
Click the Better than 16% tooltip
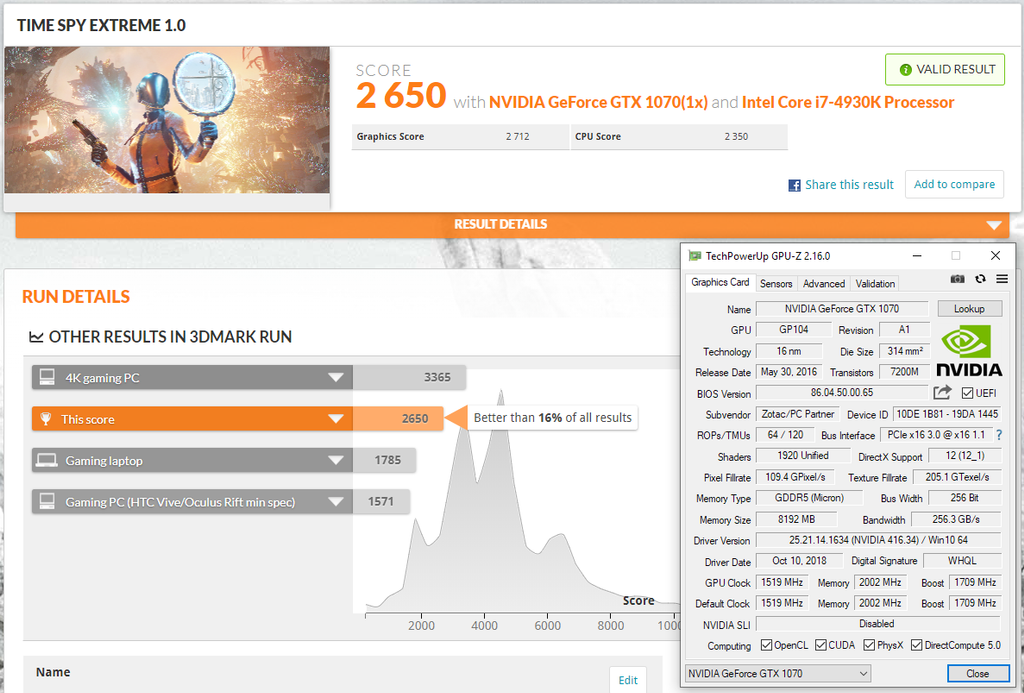click(x=552, y=418)
